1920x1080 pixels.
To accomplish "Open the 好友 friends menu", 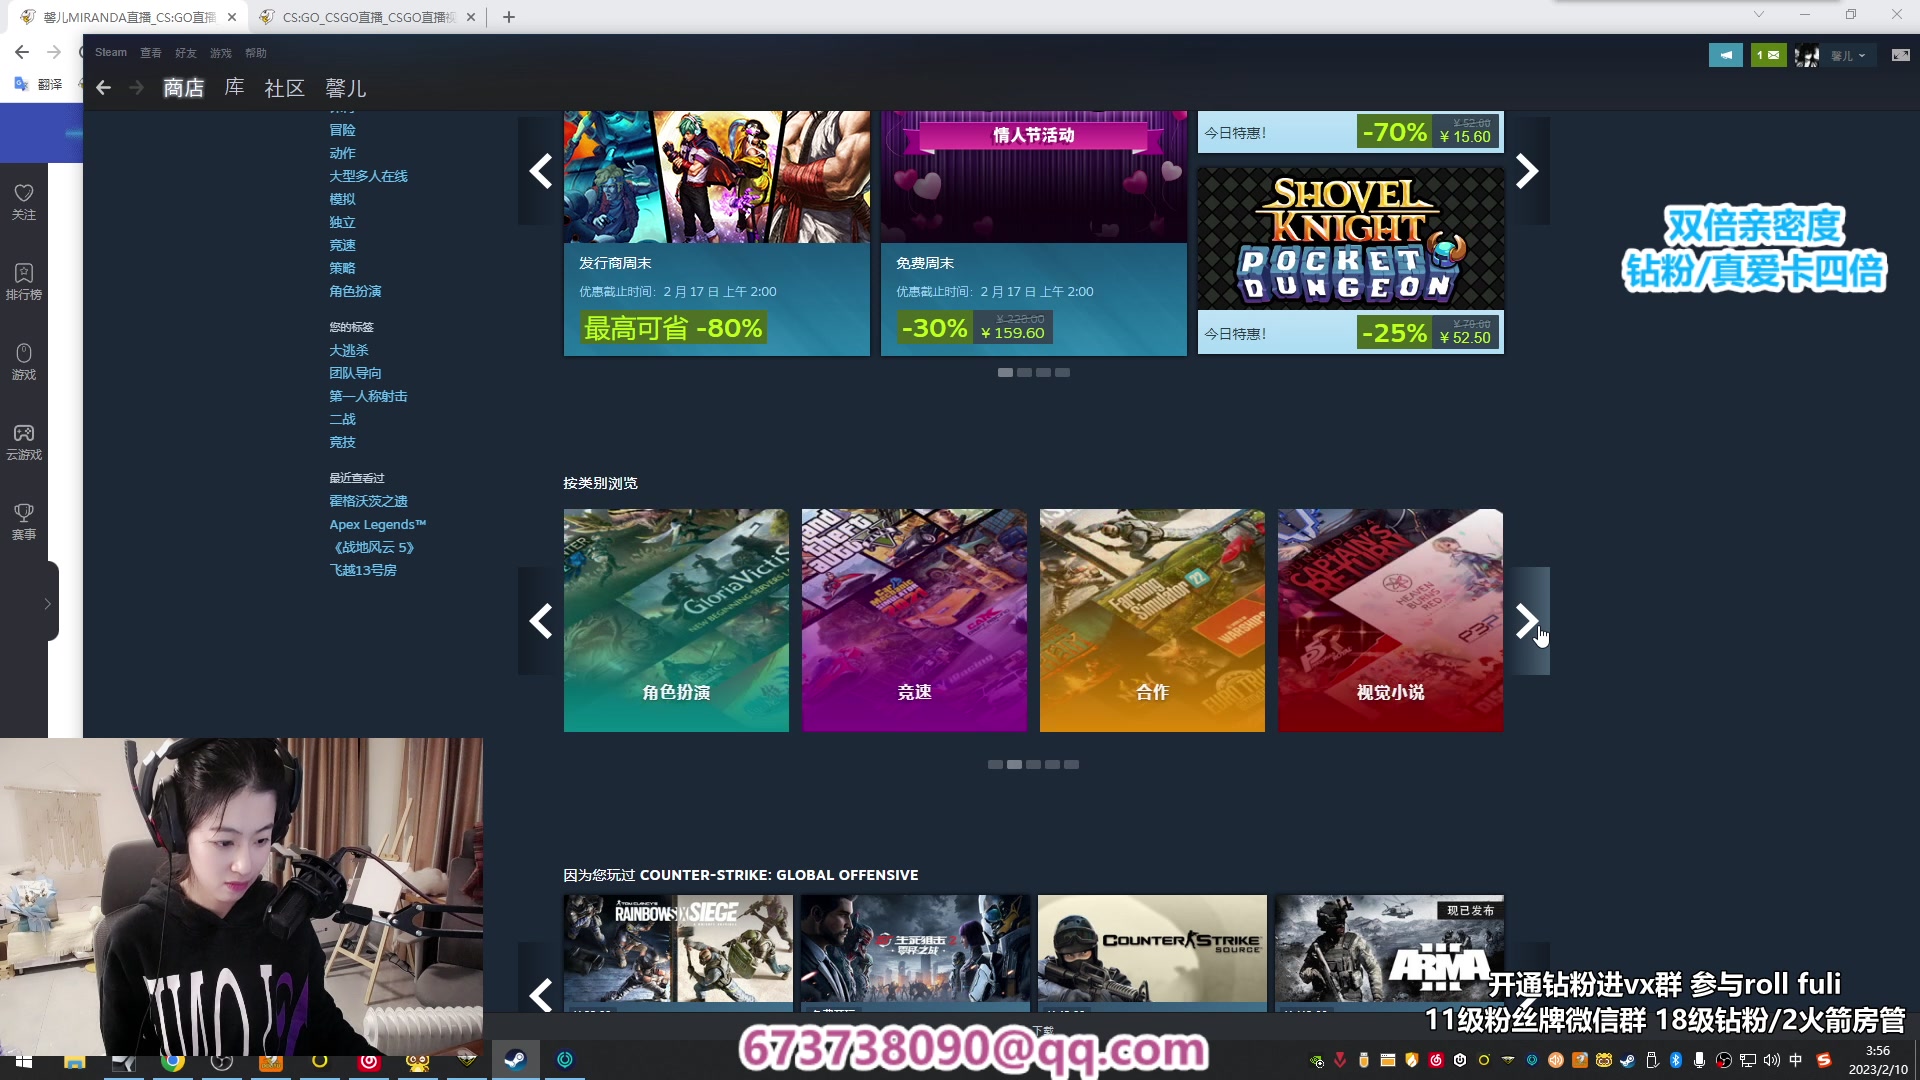I will (x=186, y=53).
